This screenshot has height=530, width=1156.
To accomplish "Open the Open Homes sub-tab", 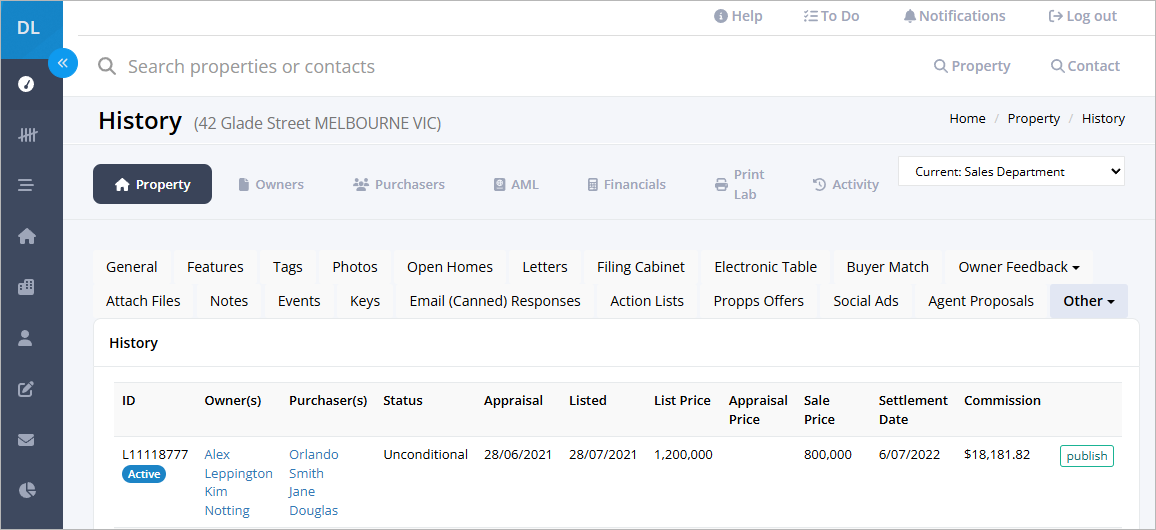I will click(450, 267).
